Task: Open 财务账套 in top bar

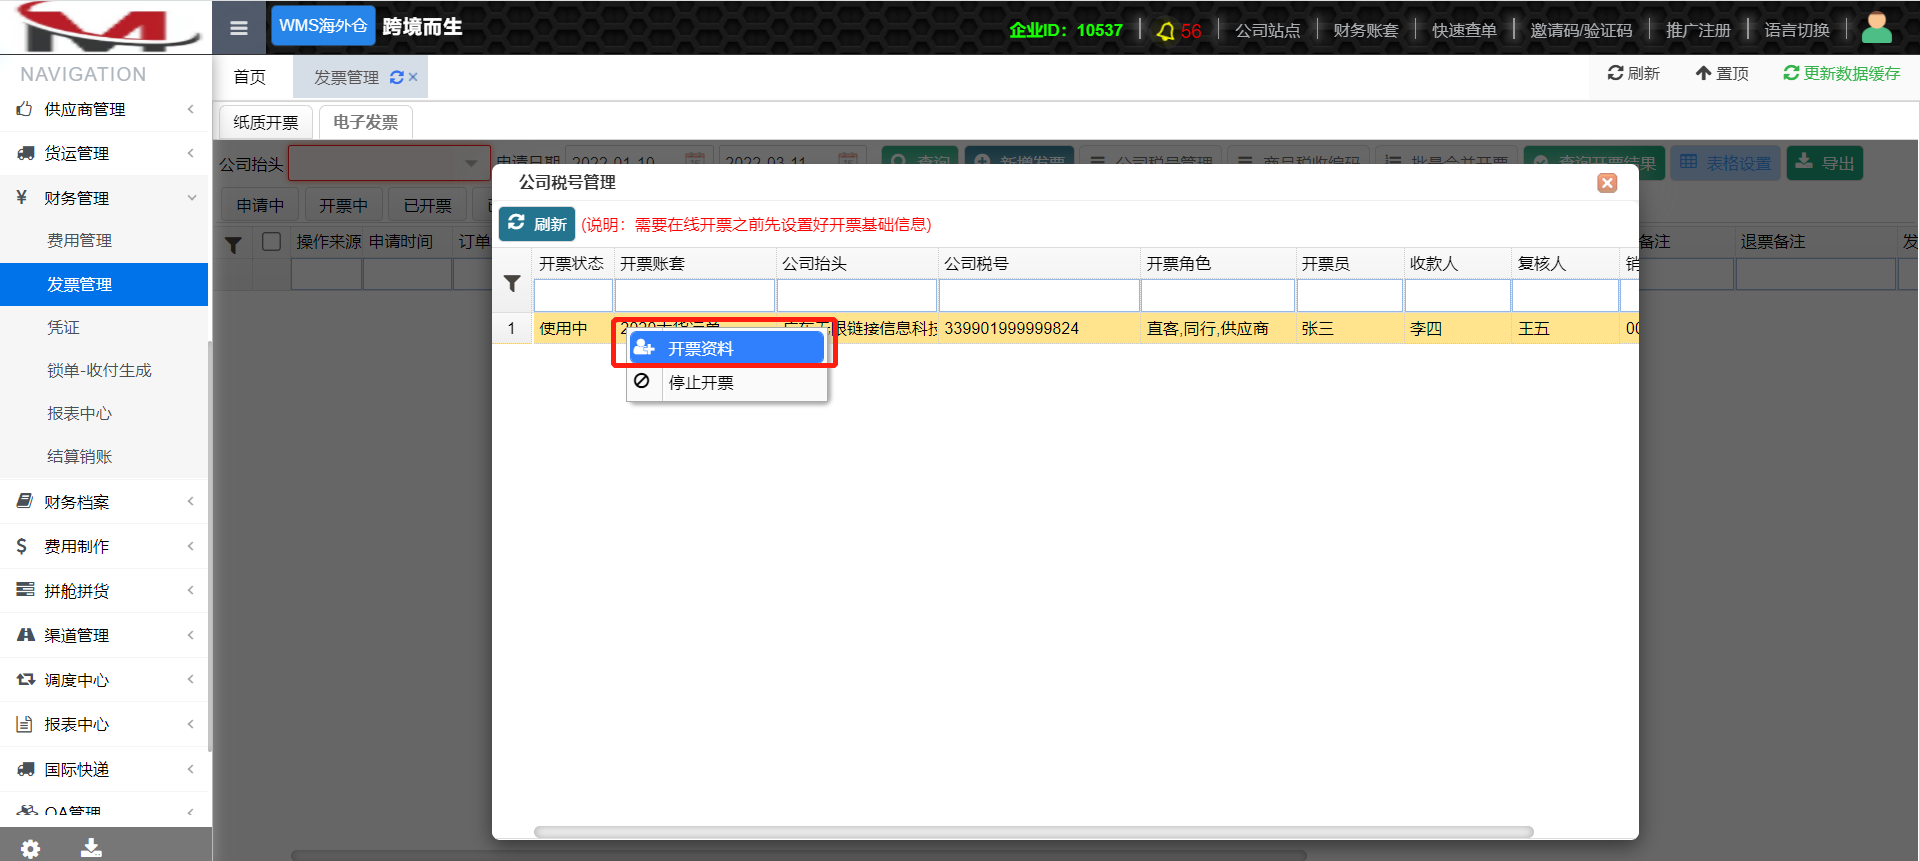Action: pyautogui.click(x=1366, y=30)
